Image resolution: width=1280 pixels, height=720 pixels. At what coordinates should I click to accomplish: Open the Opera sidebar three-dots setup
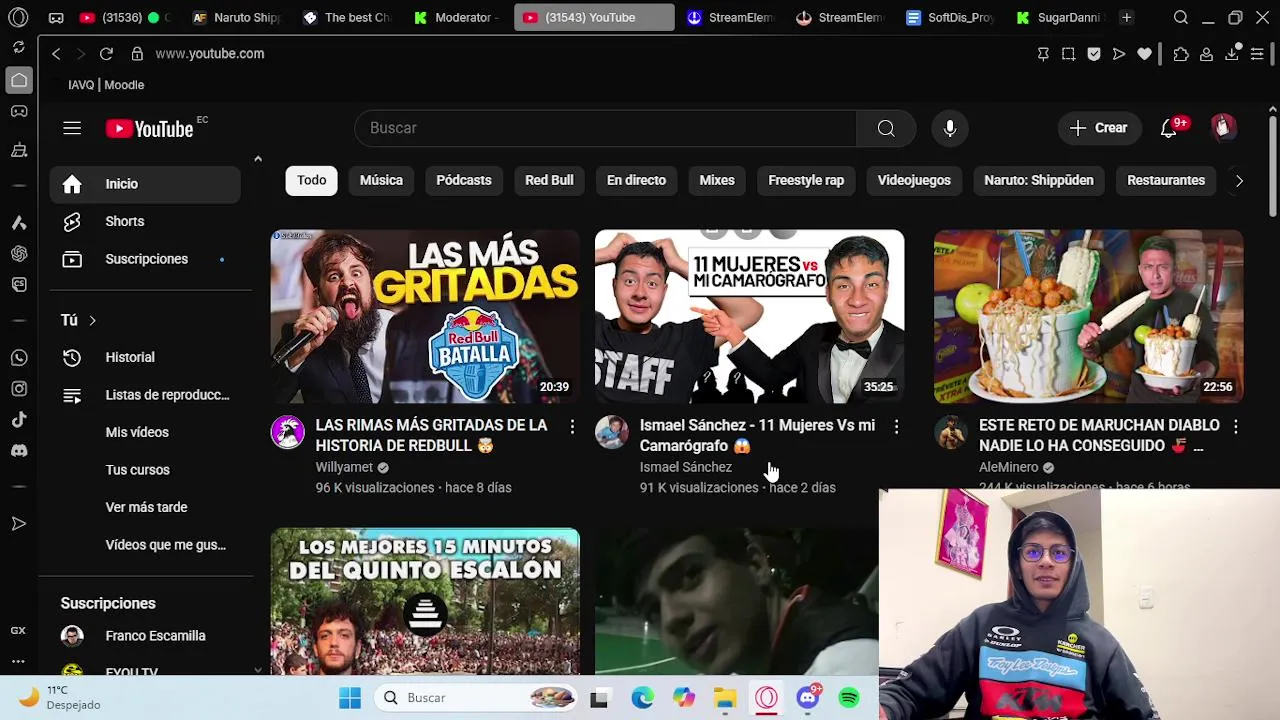pos(19,661)
